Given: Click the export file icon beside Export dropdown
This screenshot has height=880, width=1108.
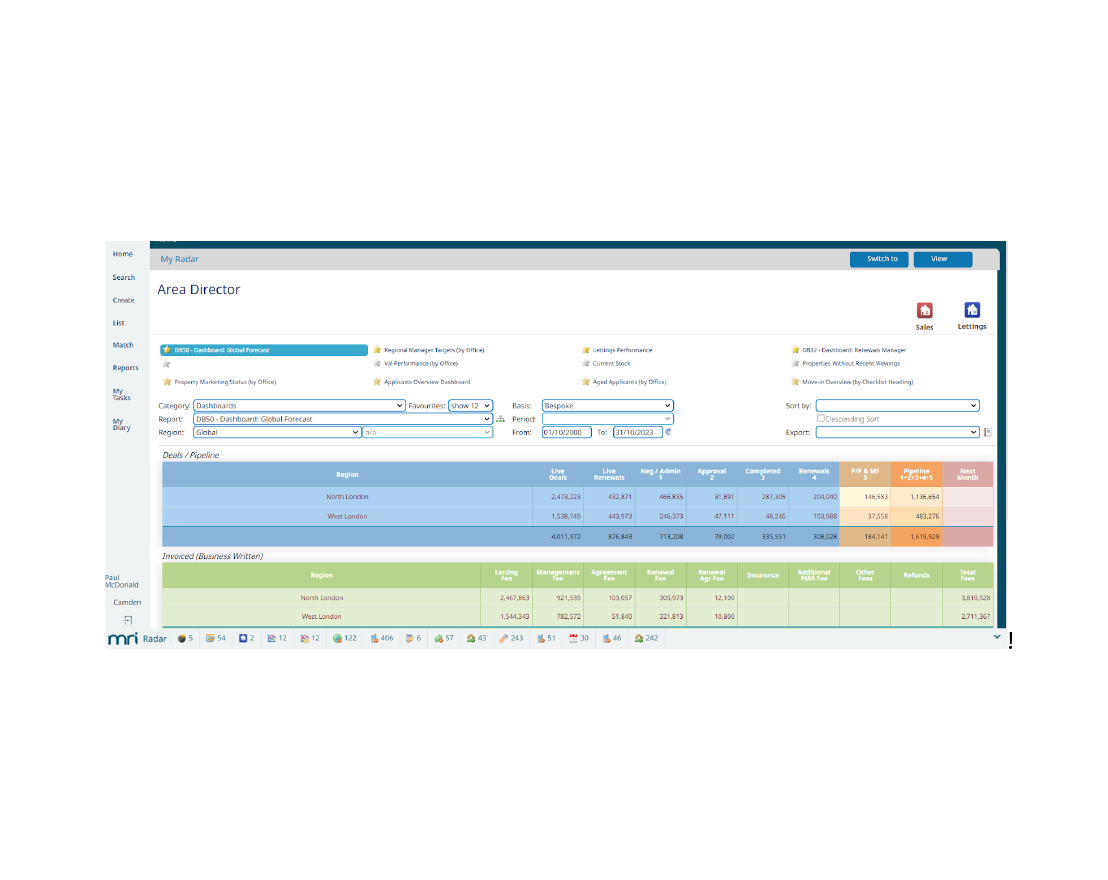Looking at the screenshot, I should point(986,431).
